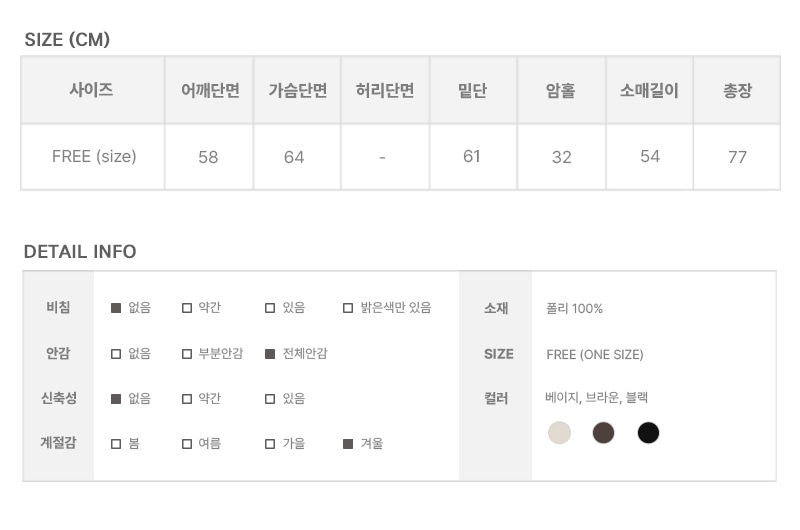Select the black color swatch
The width and height of the screenshot is (800, 530).
(648, 433)
